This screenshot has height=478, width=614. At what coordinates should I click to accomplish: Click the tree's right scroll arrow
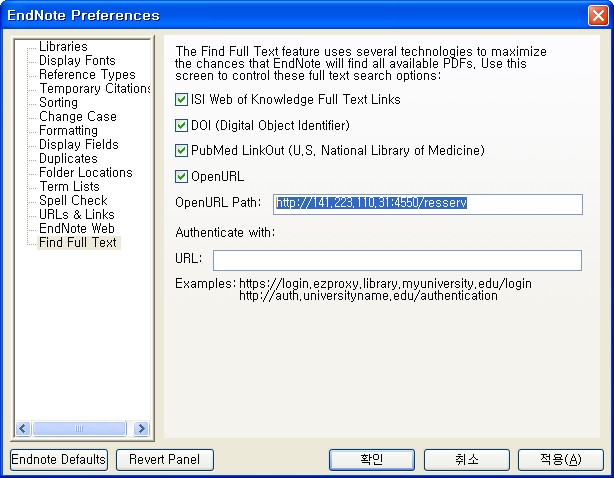point(141,428)
